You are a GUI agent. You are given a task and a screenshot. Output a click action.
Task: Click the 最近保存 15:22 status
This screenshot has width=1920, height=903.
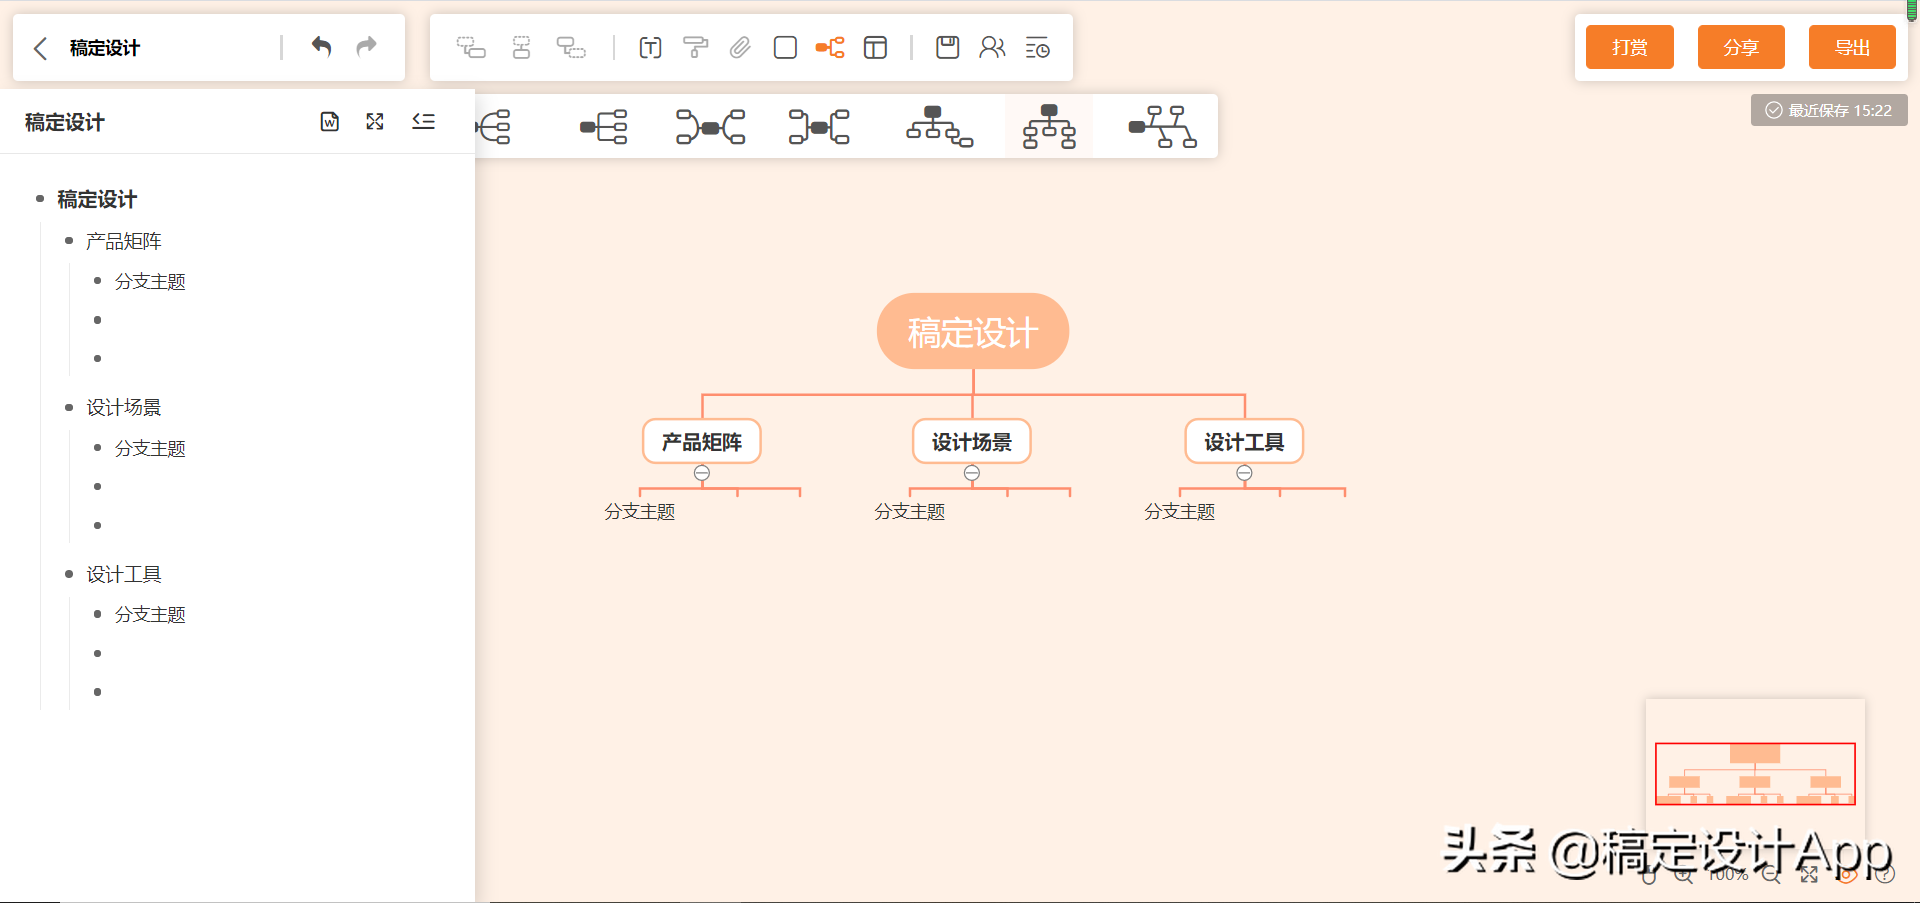point(1829,110)
